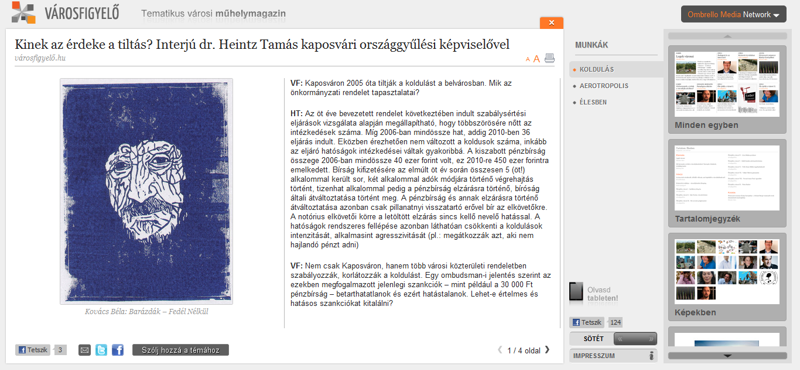Like the article with the Tetszik button showing 3
The height and width of the screenshot is (370, 800).
coord(33,350)
